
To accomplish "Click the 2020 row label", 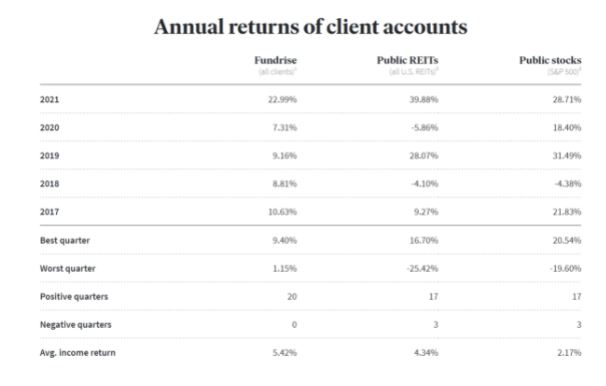I will tap(49, 128).
